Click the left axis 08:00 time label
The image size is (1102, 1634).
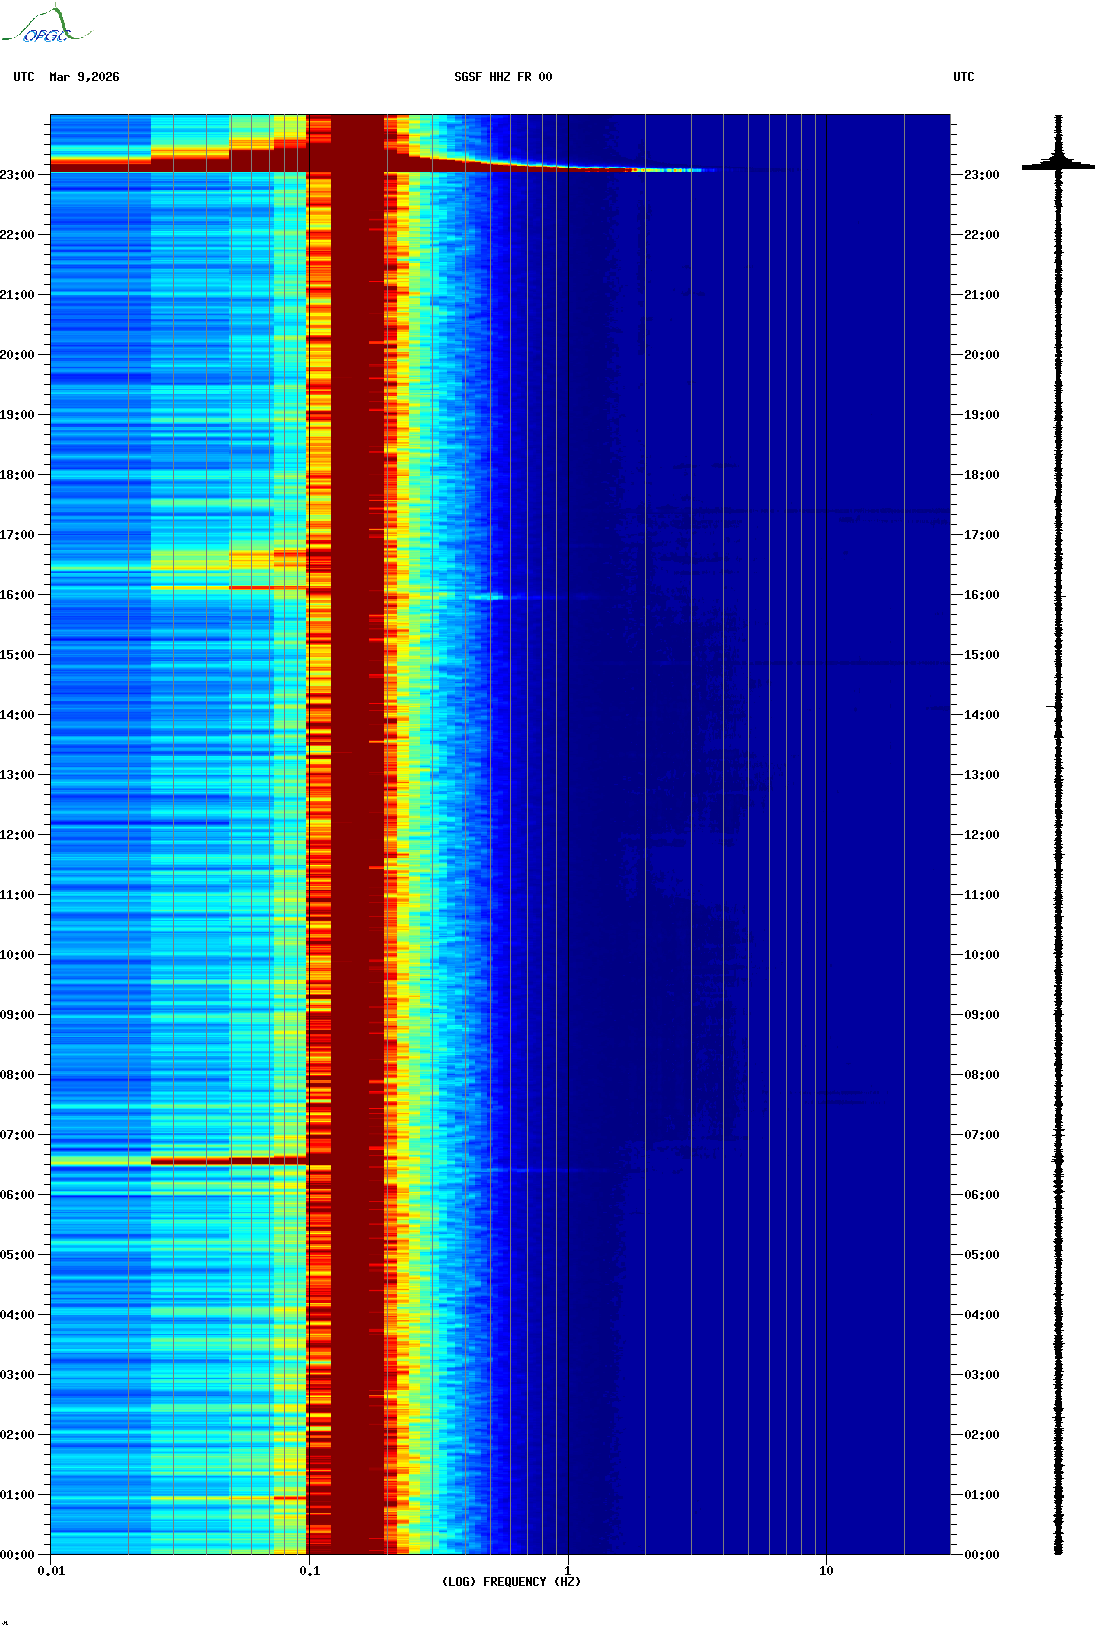tap(17, 1075)
